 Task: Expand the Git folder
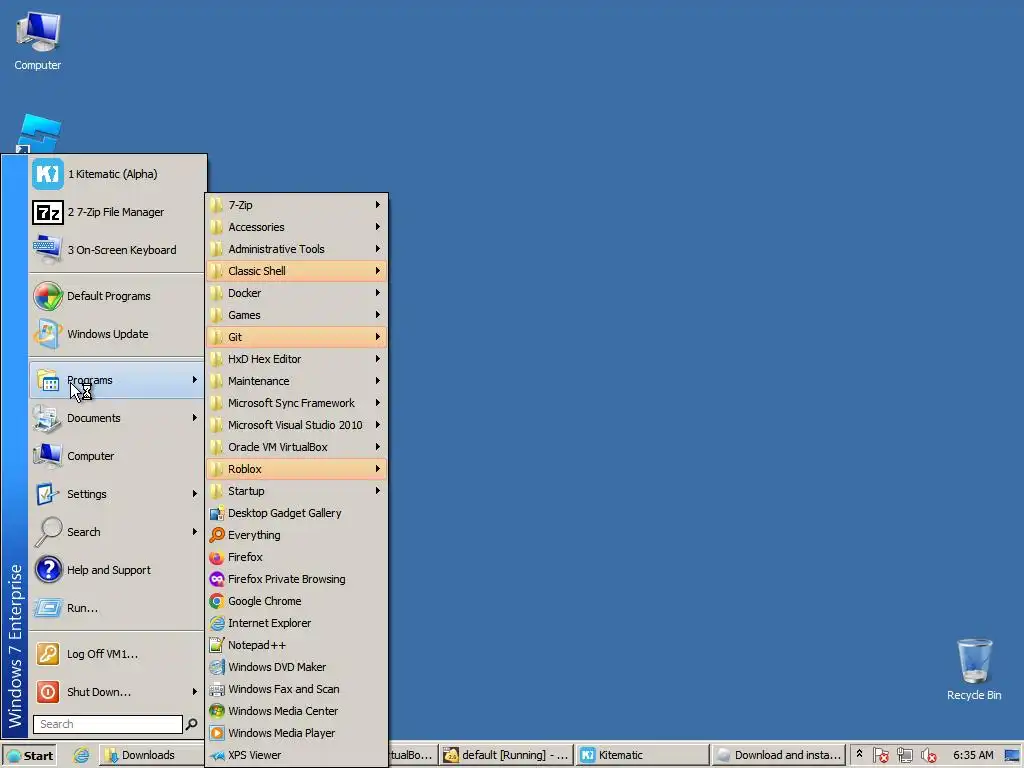296,337
